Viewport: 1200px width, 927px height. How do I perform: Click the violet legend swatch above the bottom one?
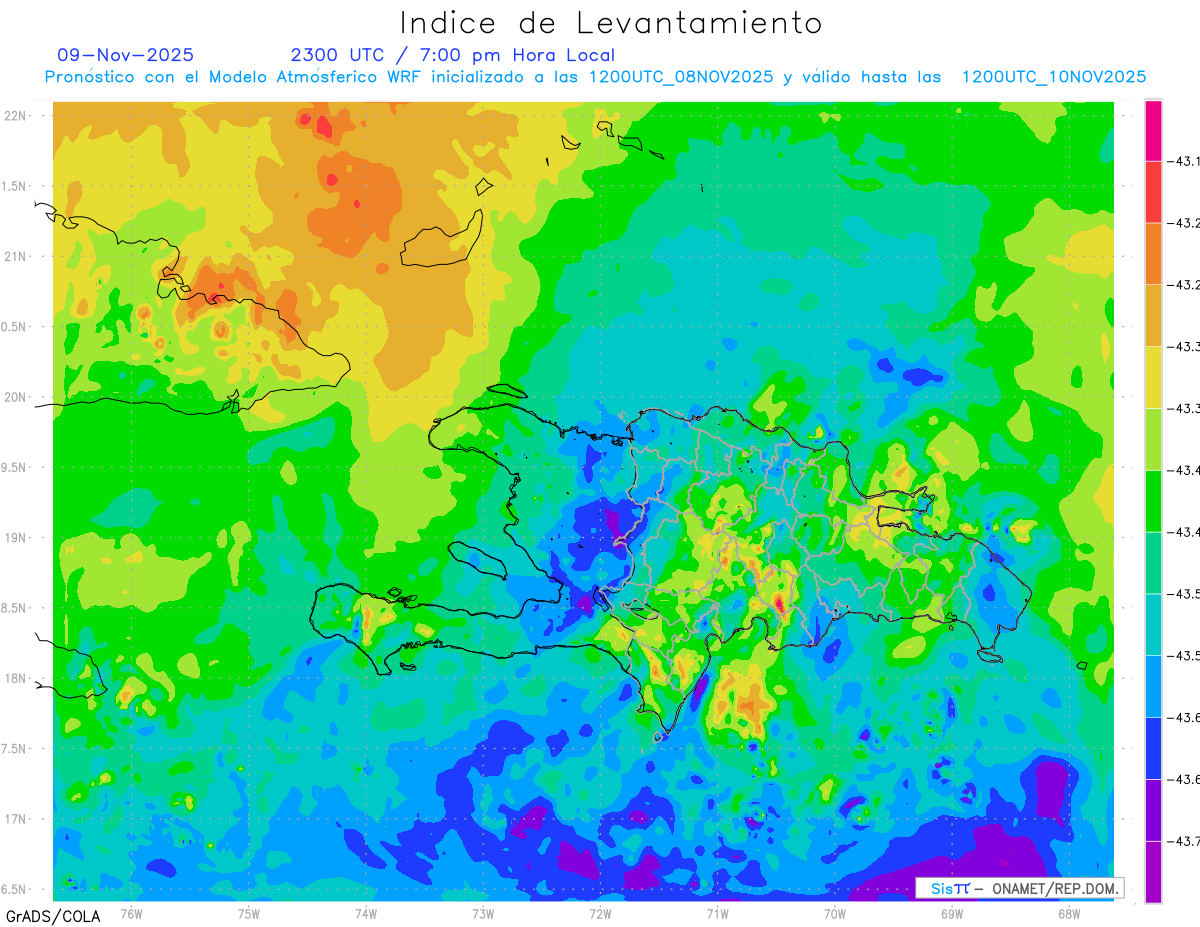[x=1153, y=810]
